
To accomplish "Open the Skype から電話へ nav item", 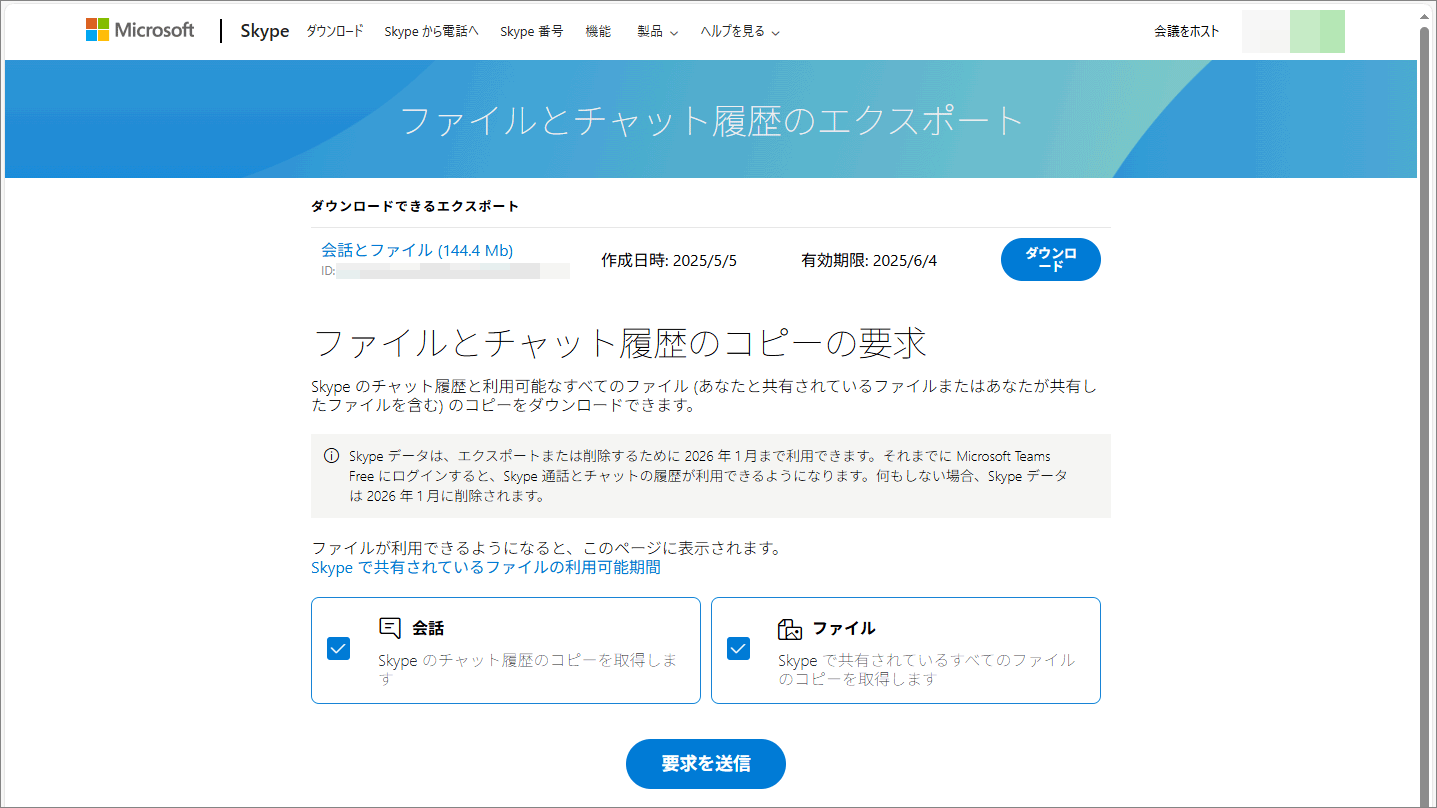I will 432,31.
